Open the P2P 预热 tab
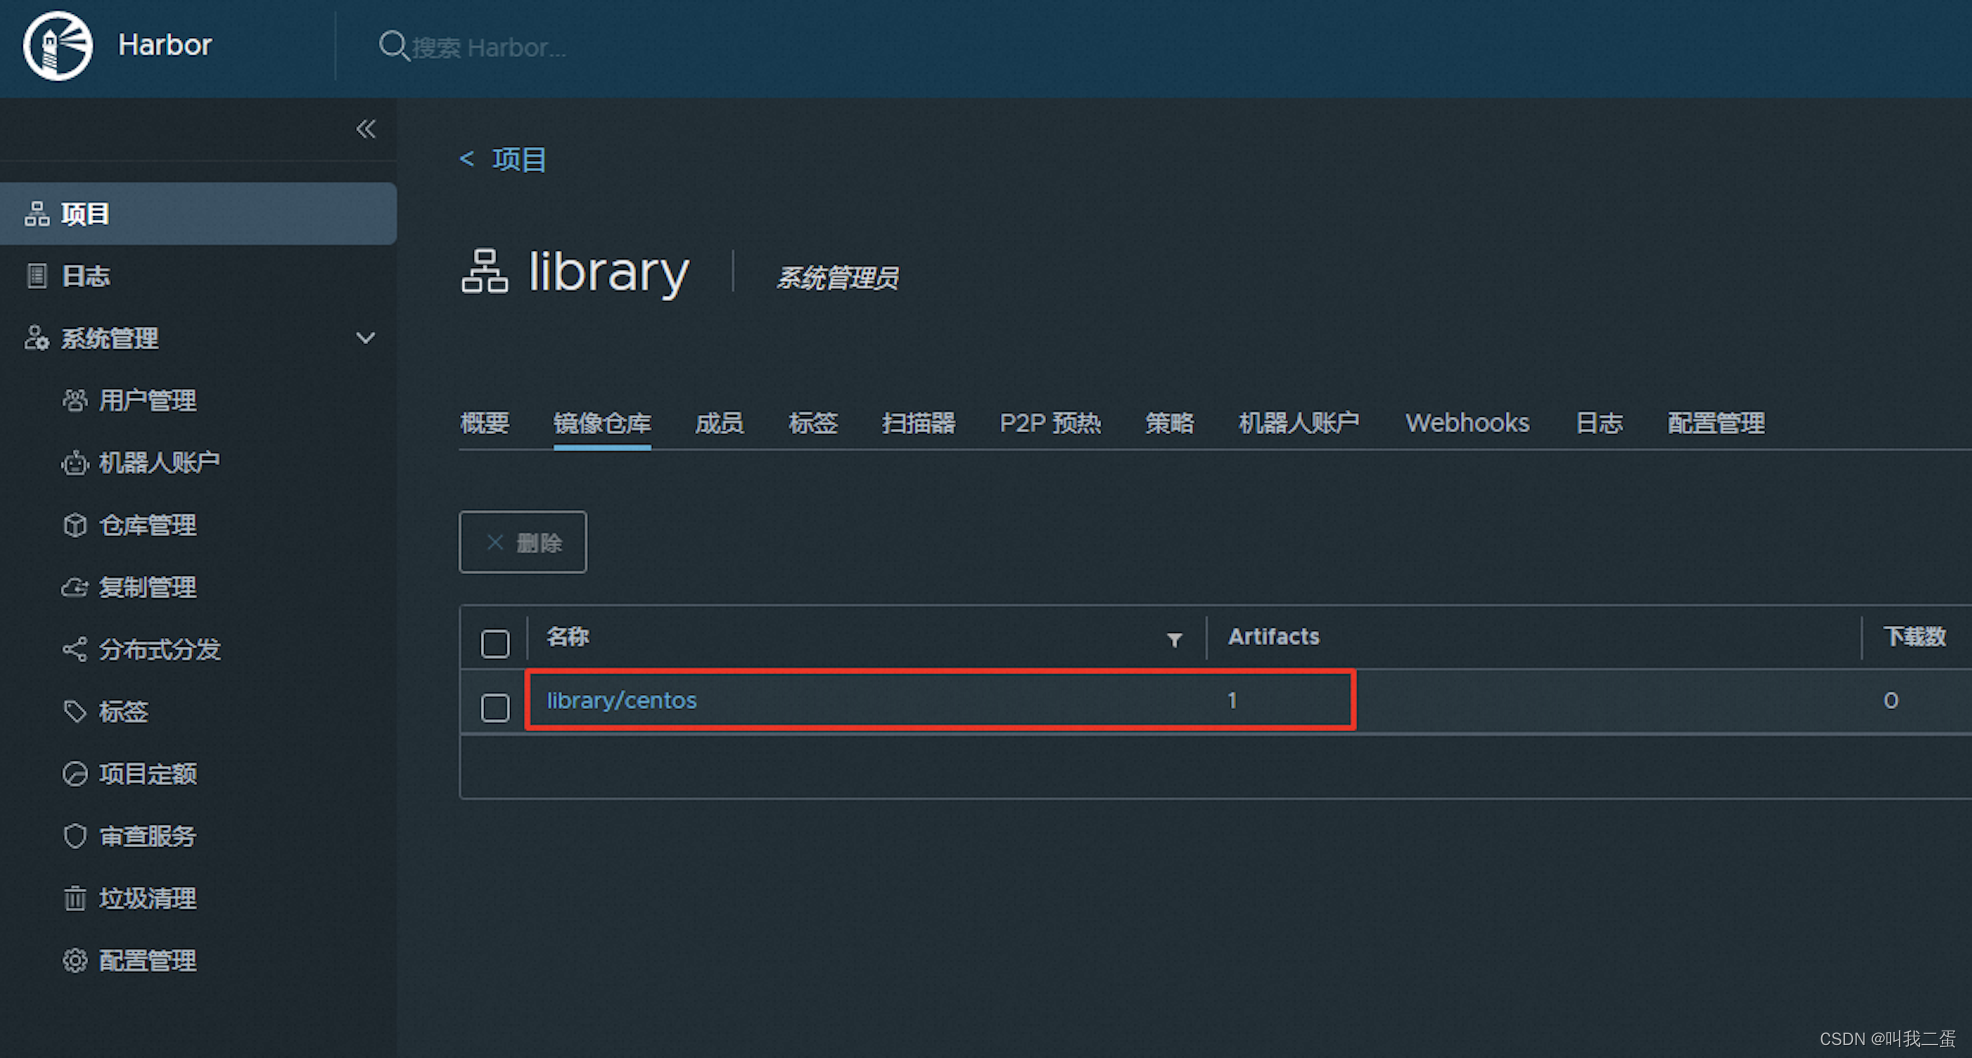Viewport: 1972px width, 1058px height. (1050, 423)
